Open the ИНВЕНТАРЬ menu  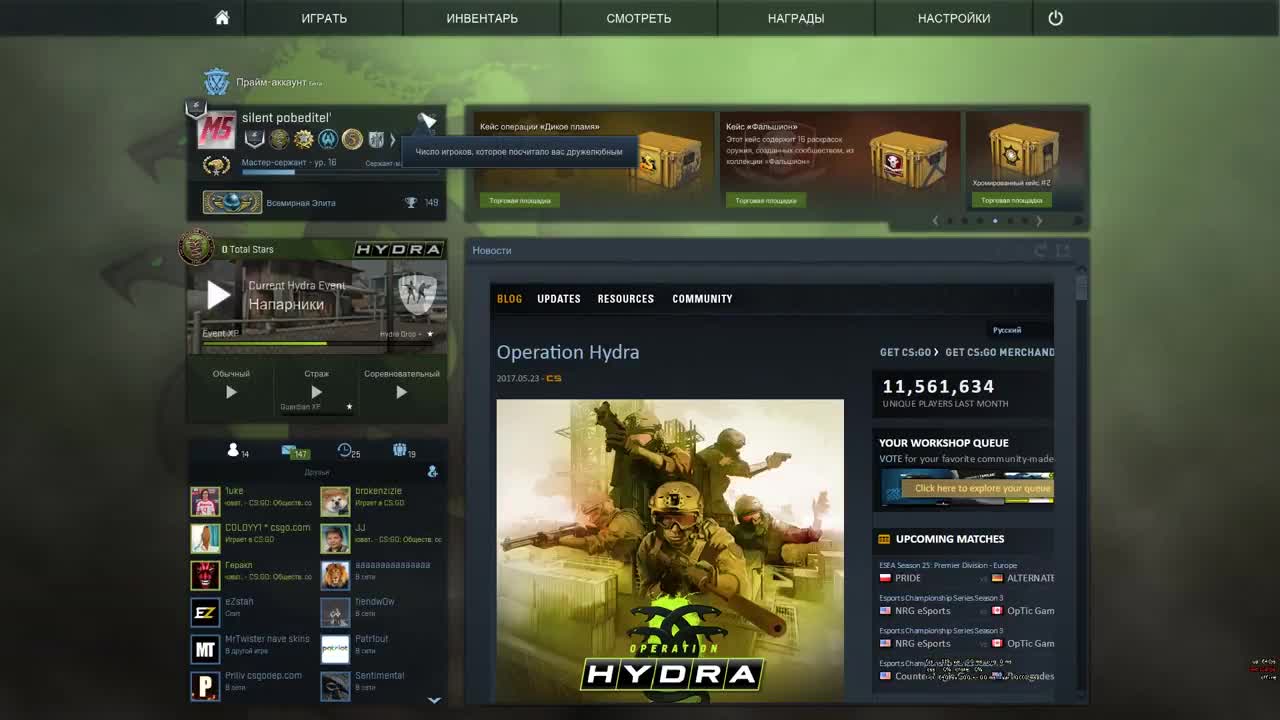(482, 18)
